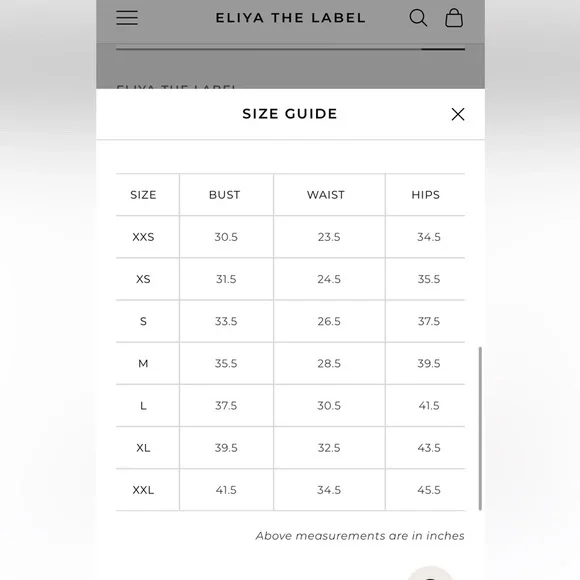The image size is (580, 580).
Task: Click the XS size row label
Action: coord(143,279)
